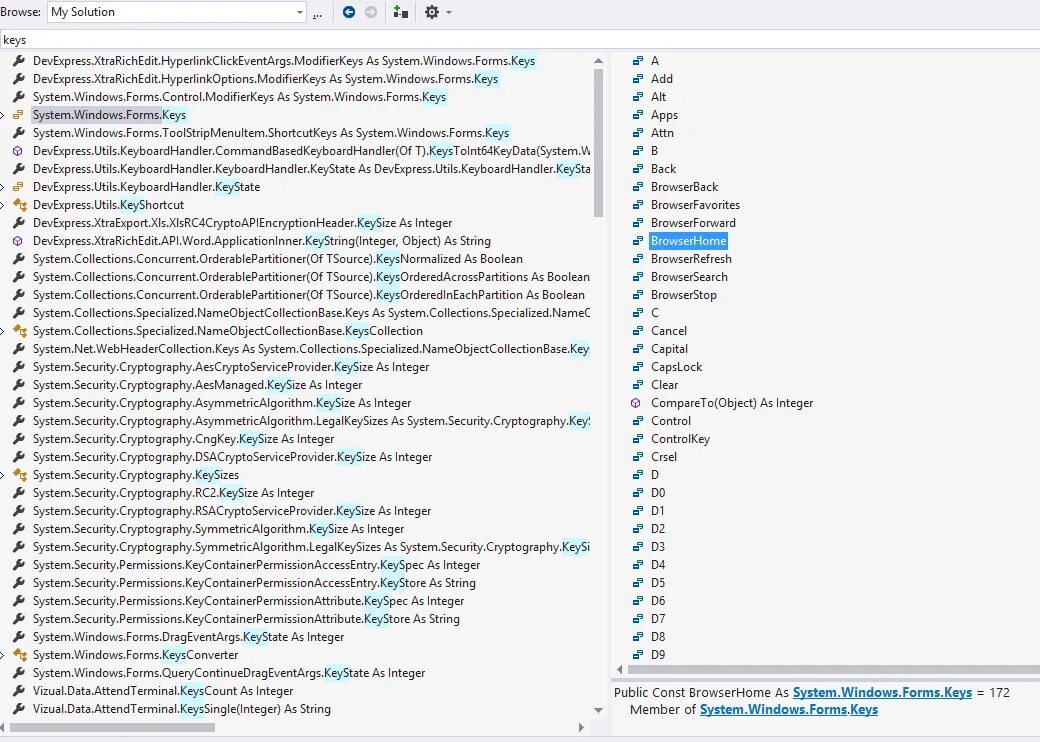Open the dropdown arrow beside the settings gear
Image resolution: width=1040 pixels, height=742 pixels.
(449, 13)
